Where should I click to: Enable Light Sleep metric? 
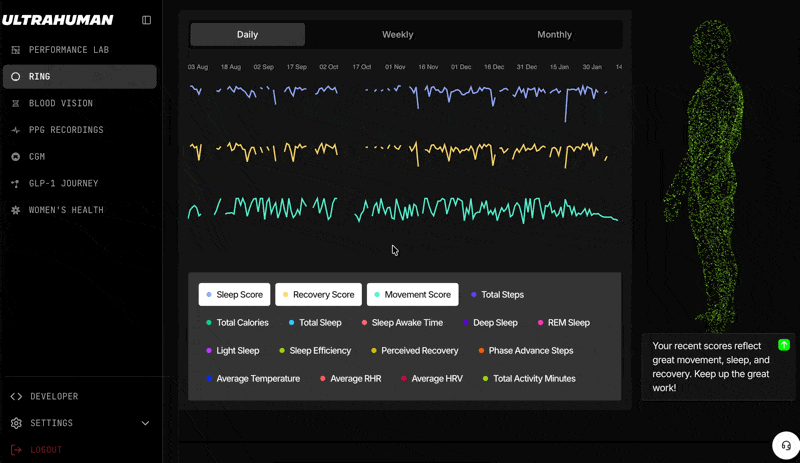tap(233, 351)
